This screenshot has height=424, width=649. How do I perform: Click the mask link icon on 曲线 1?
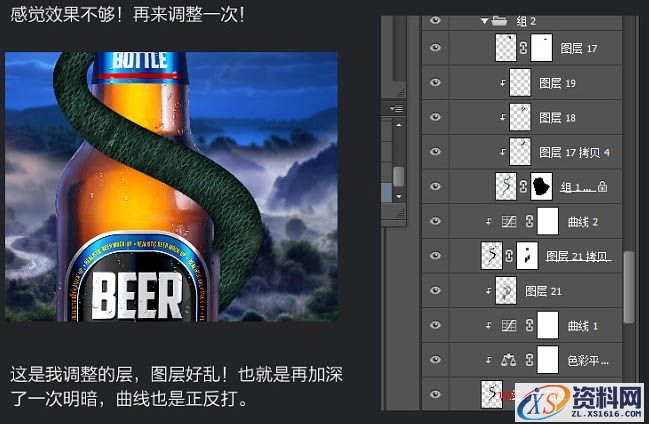529,325
